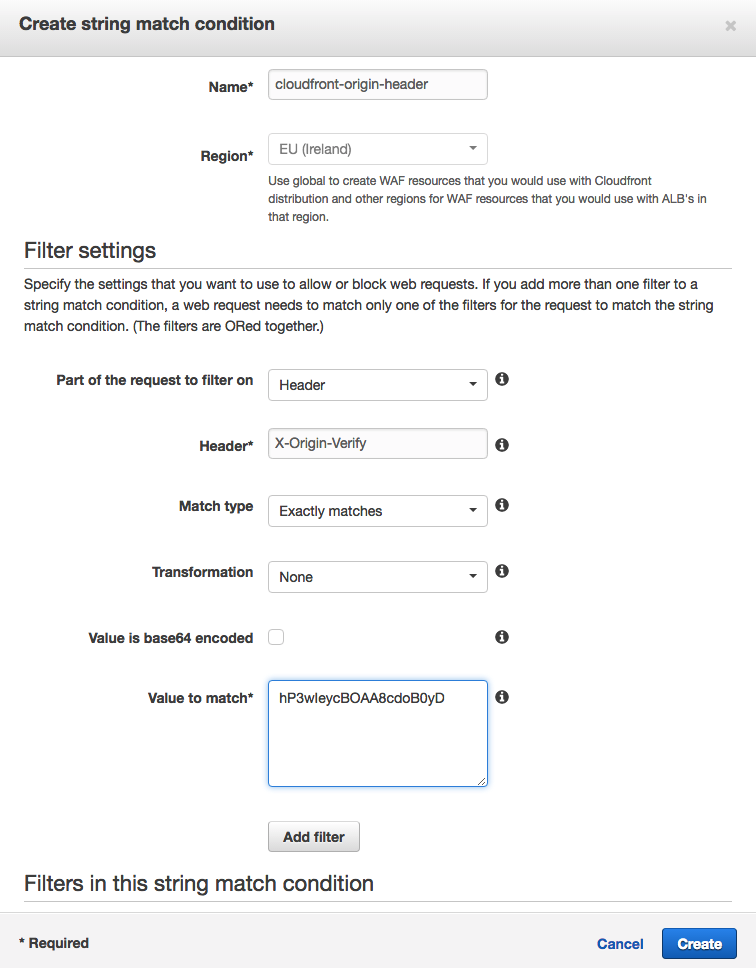Show info for base64 encoded option

coord(502,636)
